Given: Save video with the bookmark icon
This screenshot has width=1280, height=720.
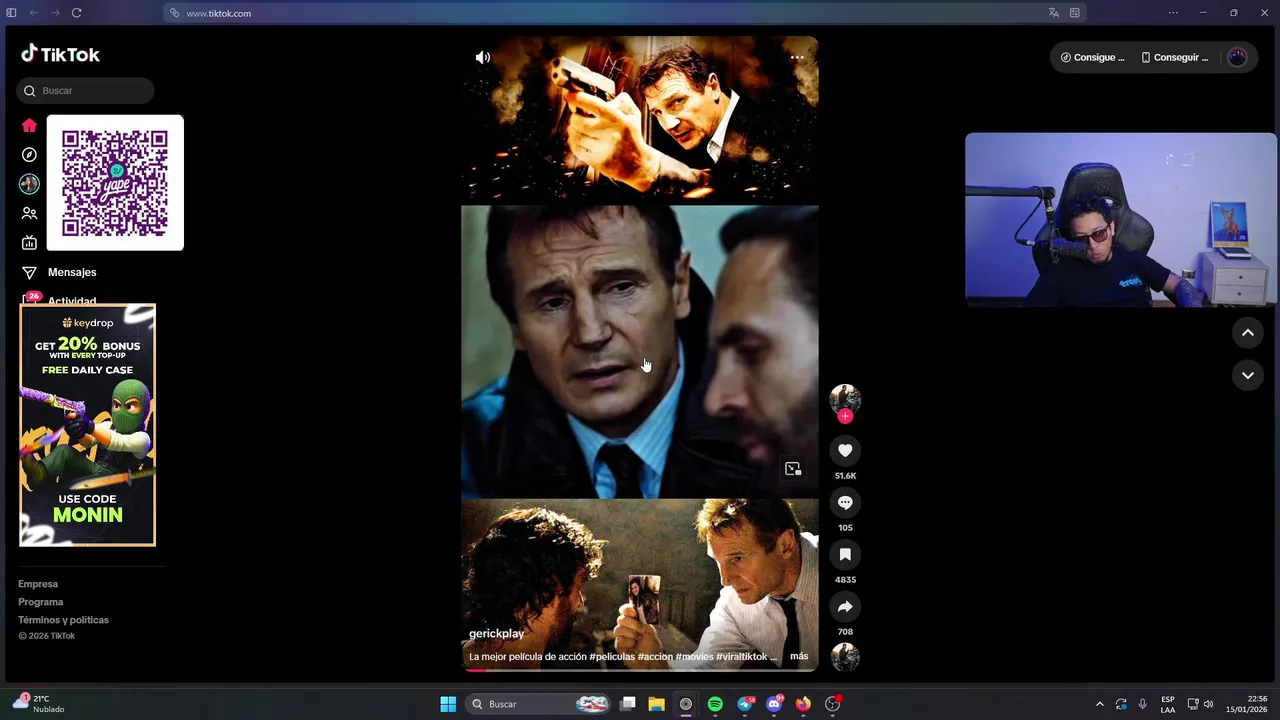Looking at the screenshot, I should point(845,555).
